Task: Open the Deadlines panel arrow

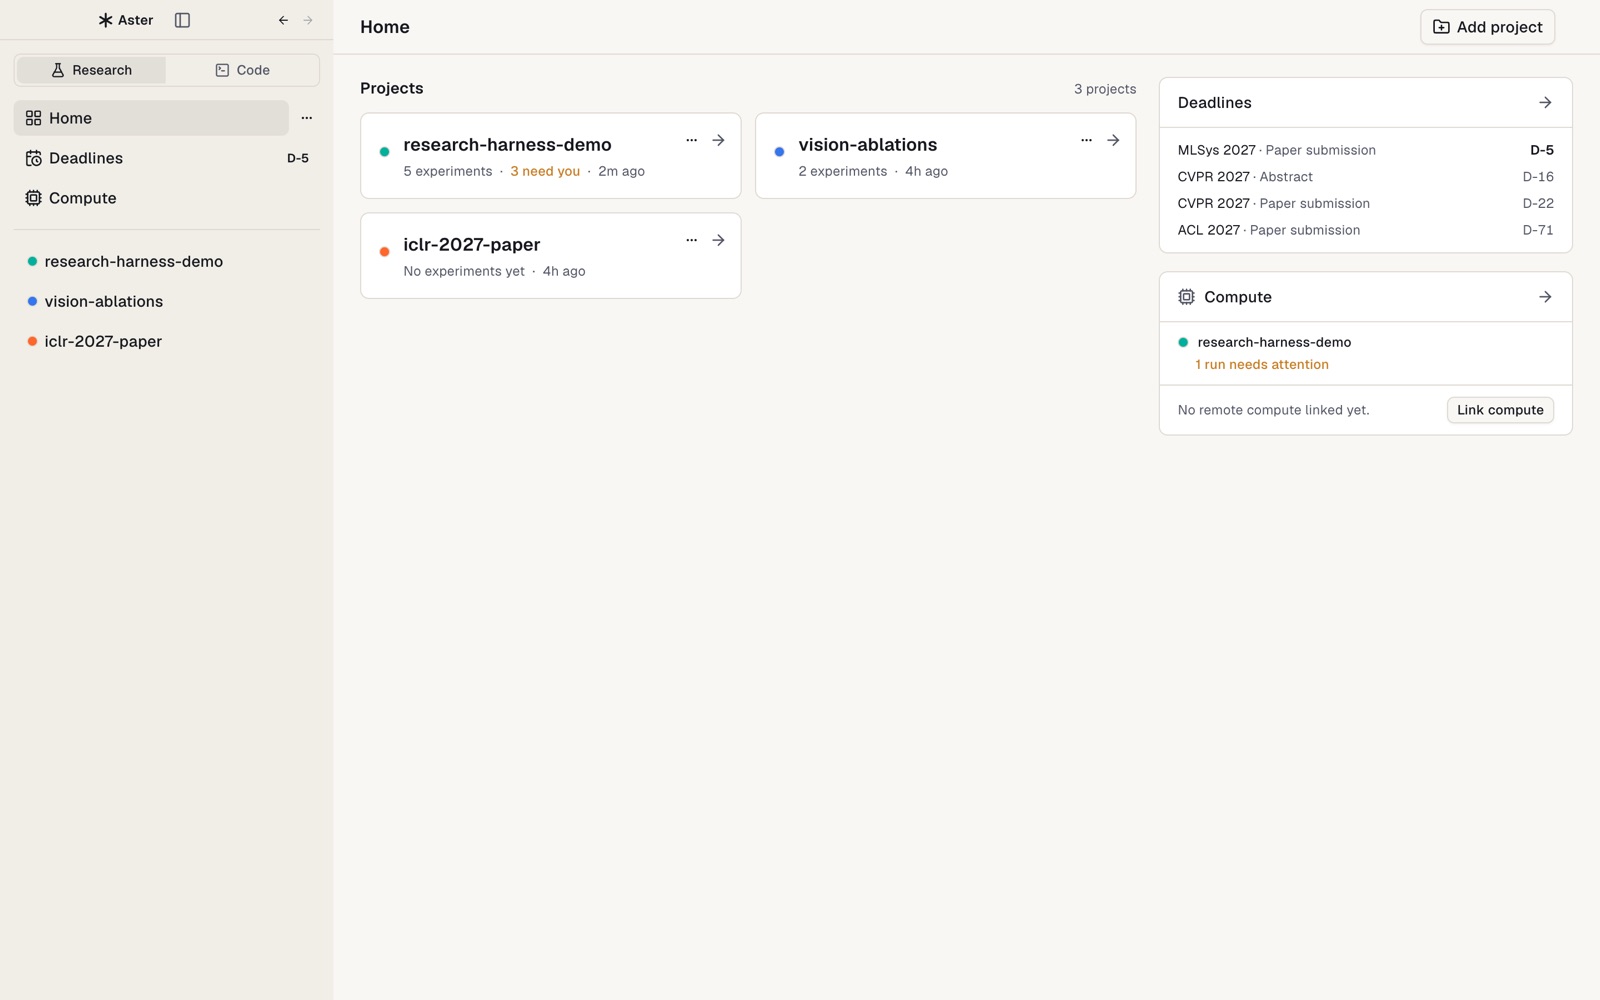Action: 1545,103
